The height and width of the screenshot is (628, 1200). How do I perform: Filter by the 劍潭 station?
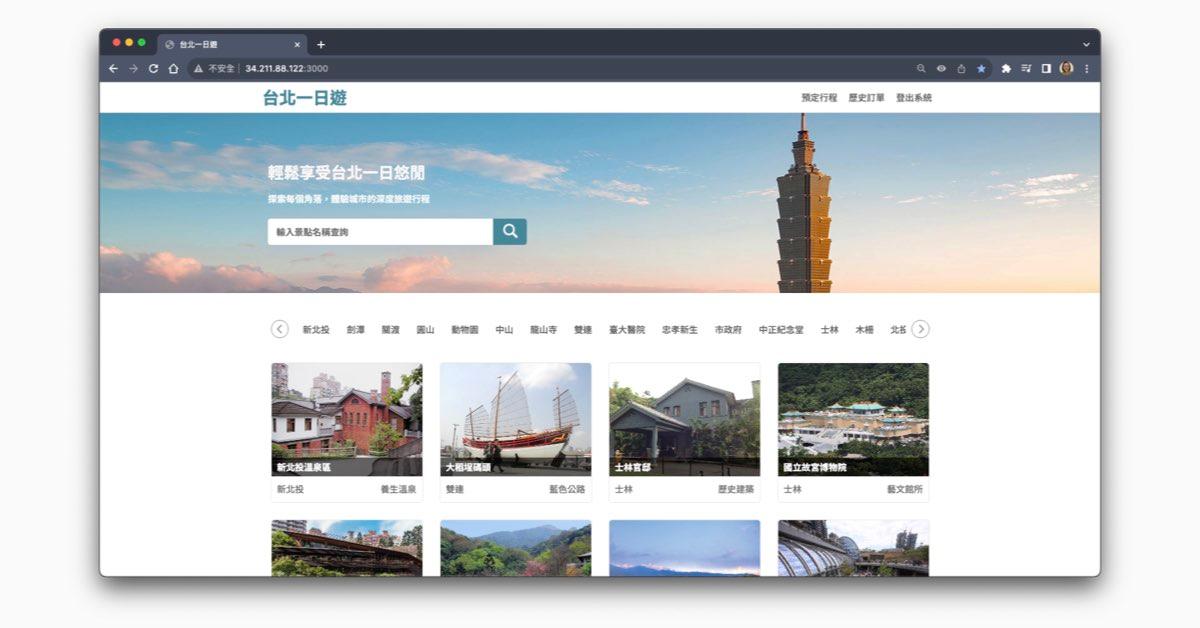point(356,329)
